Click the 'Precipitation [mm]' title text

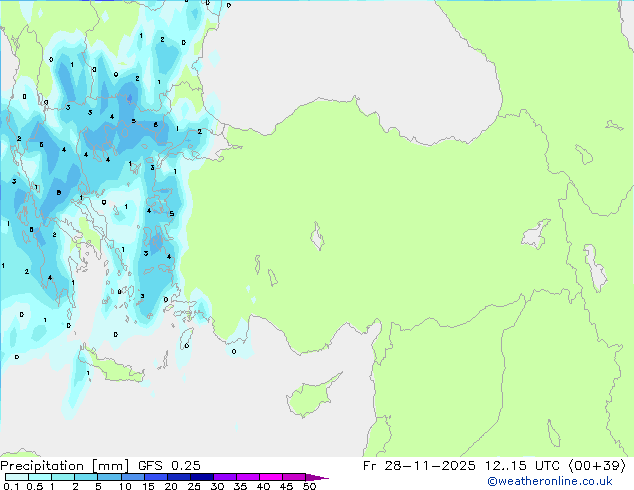click(x=65, y=466)
